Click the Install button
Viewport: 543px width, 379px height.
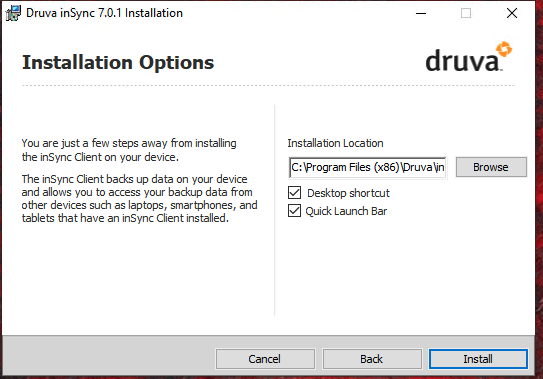(x=478, y=359)
